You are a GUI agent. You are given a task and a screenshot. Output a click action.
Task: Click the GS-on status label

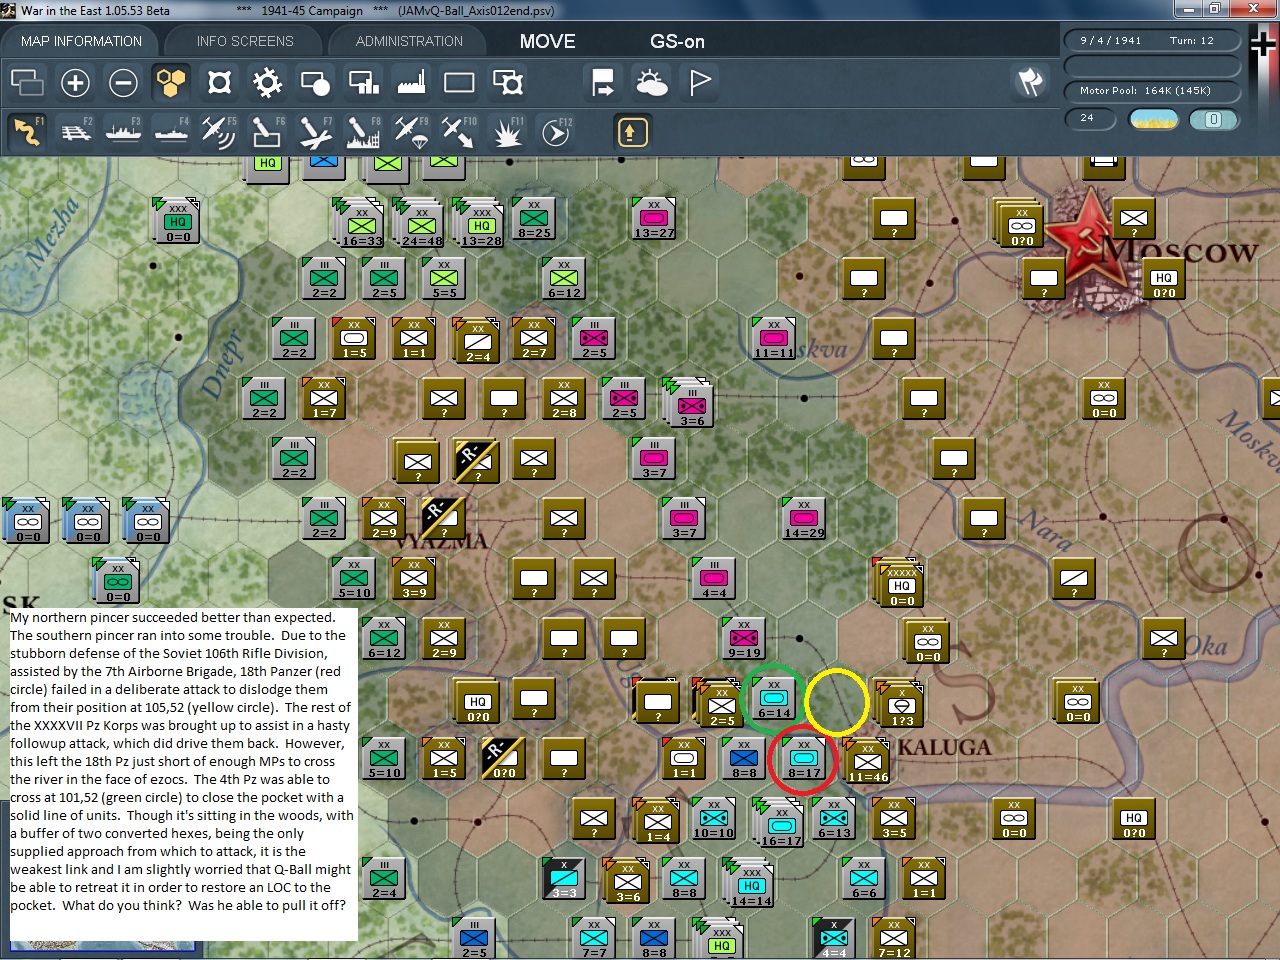point(677,41)
